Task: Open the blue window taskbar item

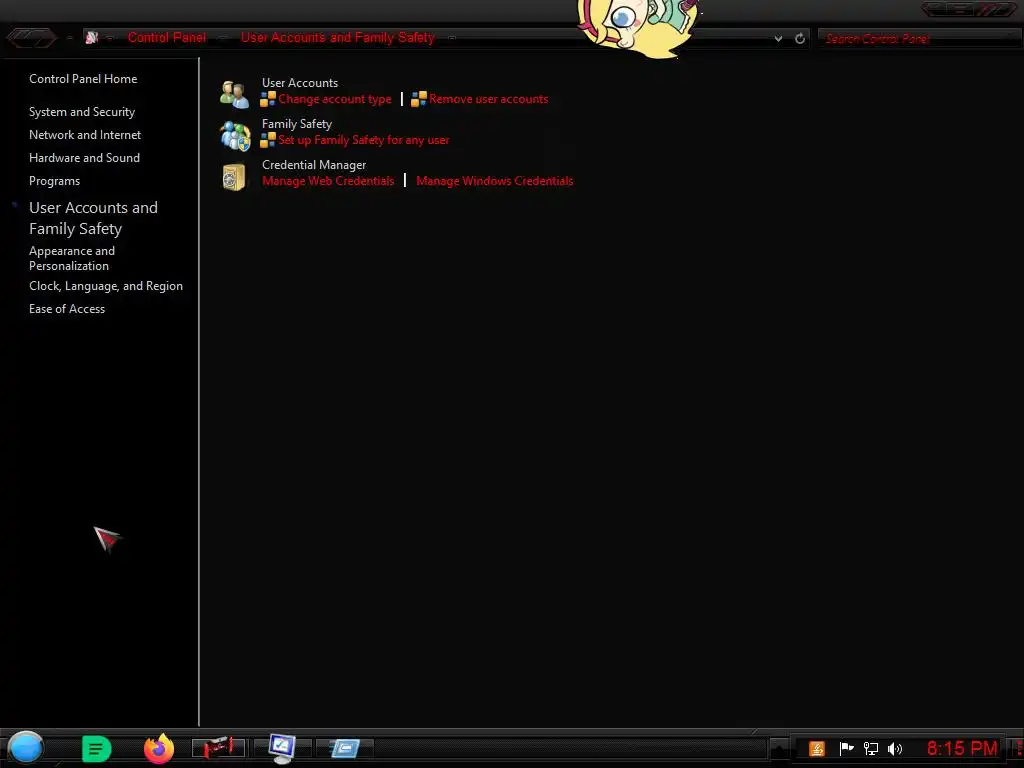Action: [345, 748]
